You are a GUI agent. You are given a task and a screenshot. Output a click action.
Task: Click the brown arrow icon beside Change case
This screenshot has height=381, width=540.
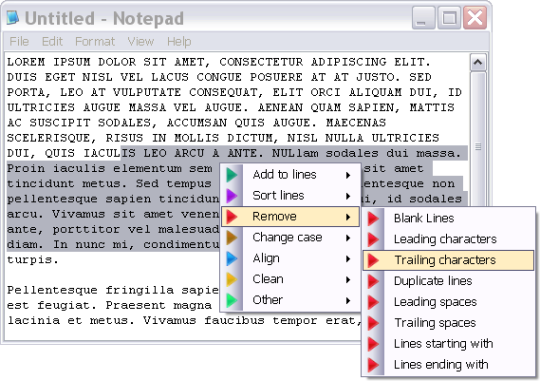coord(232,237)
